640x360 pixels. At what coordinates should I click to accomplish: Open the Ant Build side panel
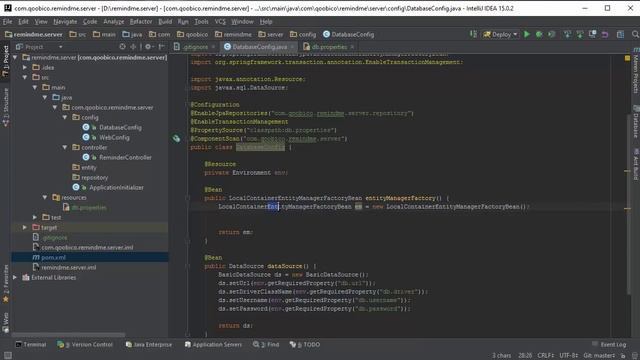636,164
